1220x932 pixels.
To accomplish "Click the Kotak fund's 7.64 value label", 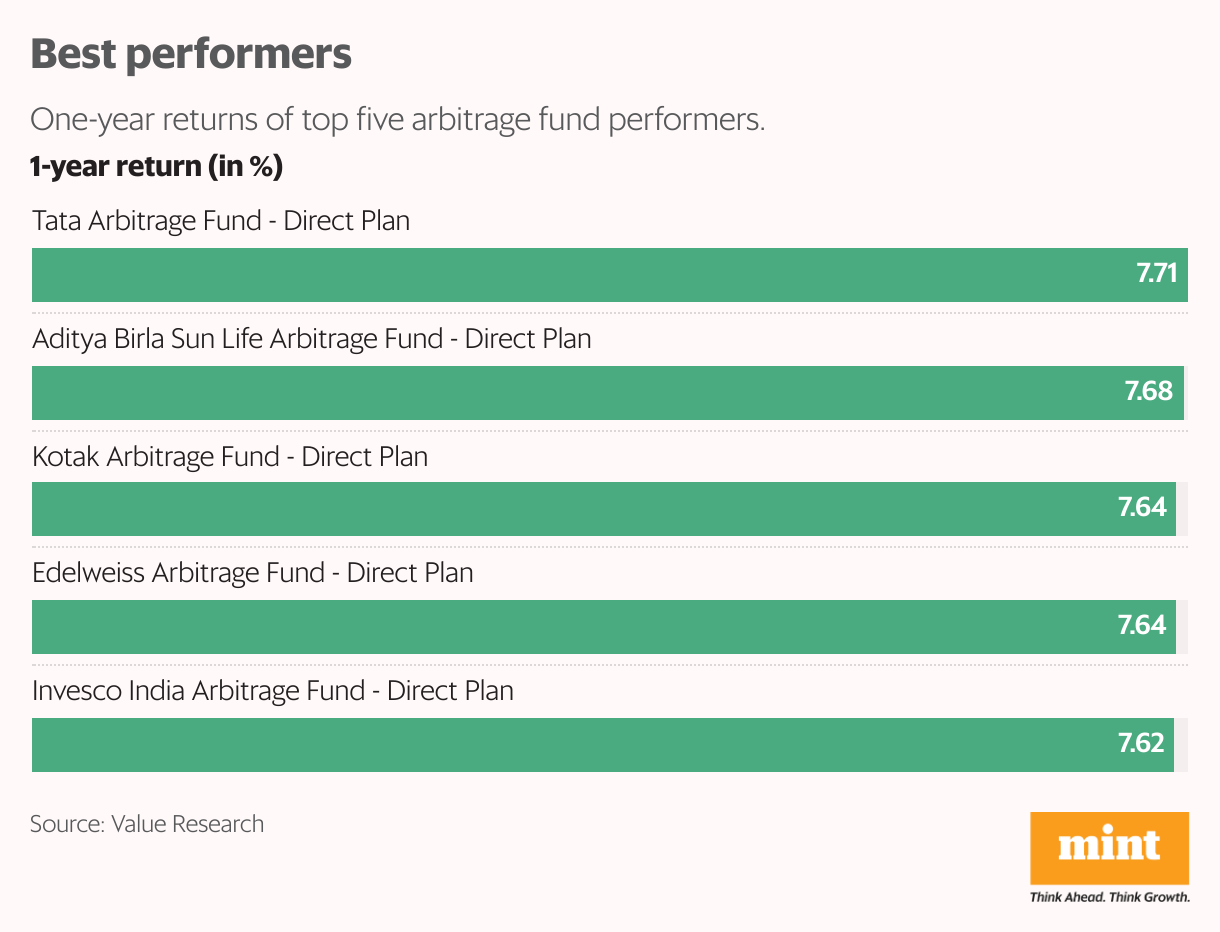I will (x=1142, y=508).
